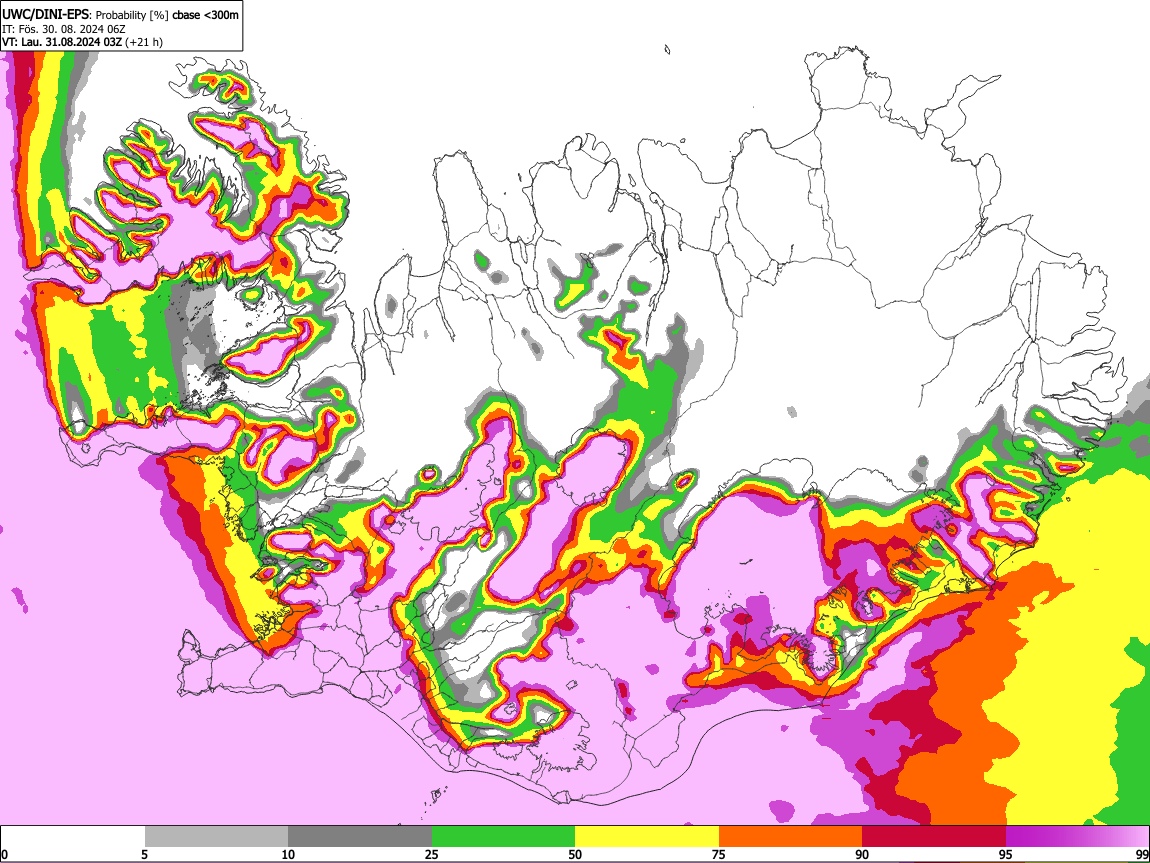Click the green 25–50% legend swatch
Image resolution: width=1150 pixels, height=863 pixels.
[503, 837]
